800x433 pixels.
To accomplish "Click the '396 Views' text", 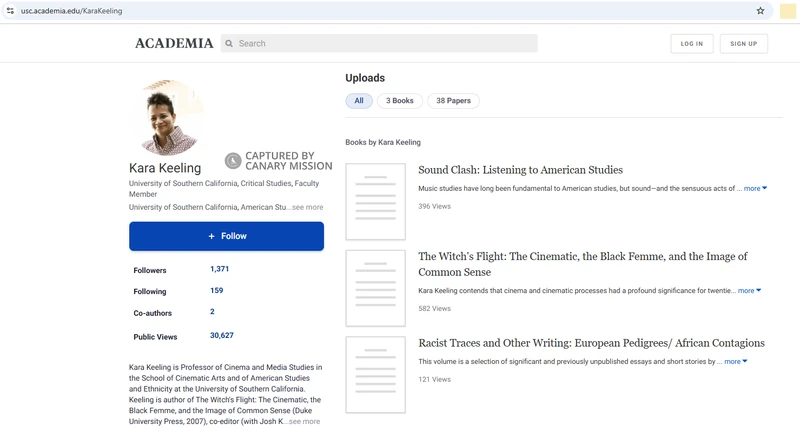I will [435, 206].
